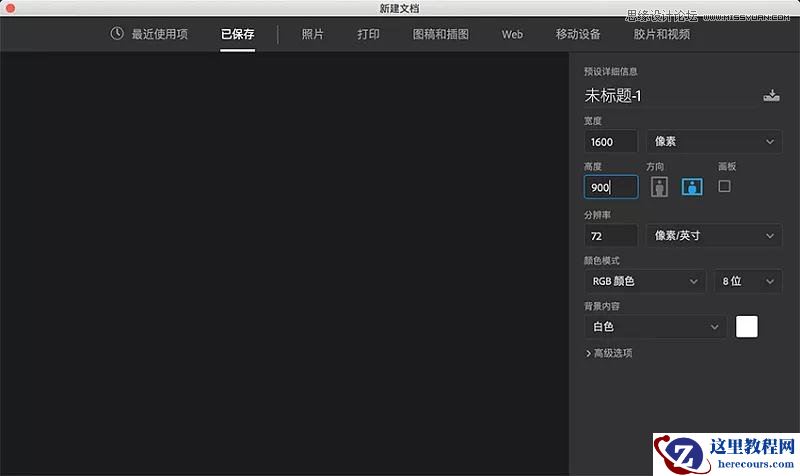Image resolution: width=800 pixels, height=476 pixels.
Task: Open the 白色 background content dropdown
Action: tap(655, 327)
